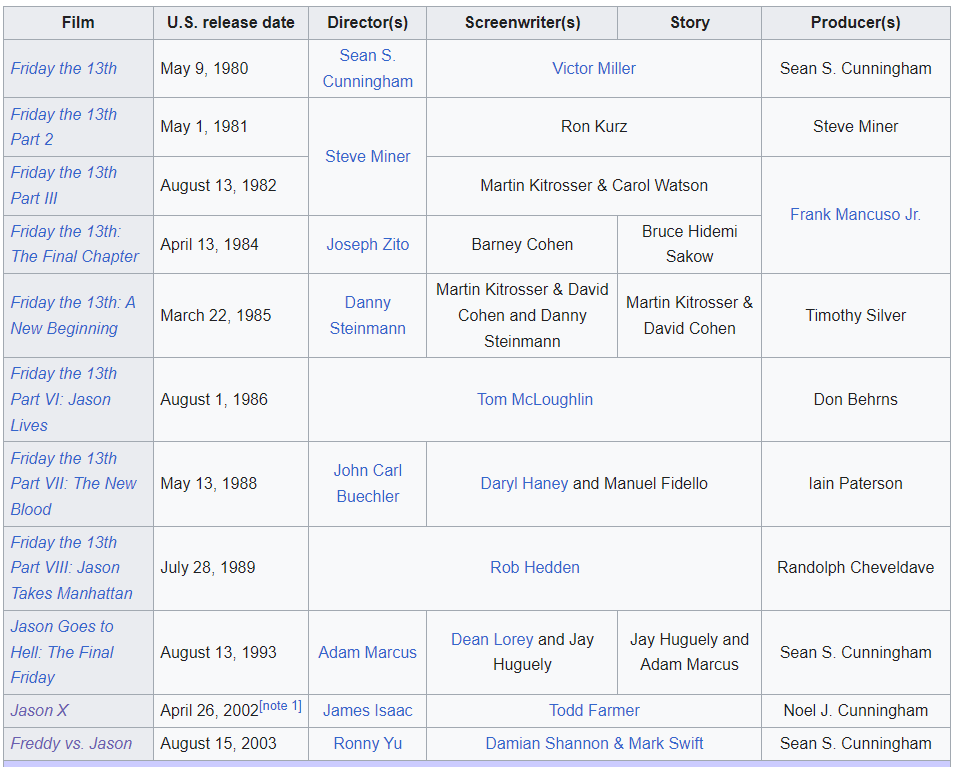The height and width of the screenshot is (767, 962).
Task: Select Jay Huguely and Adam Marcus story cell
Action: pos(690,652)
